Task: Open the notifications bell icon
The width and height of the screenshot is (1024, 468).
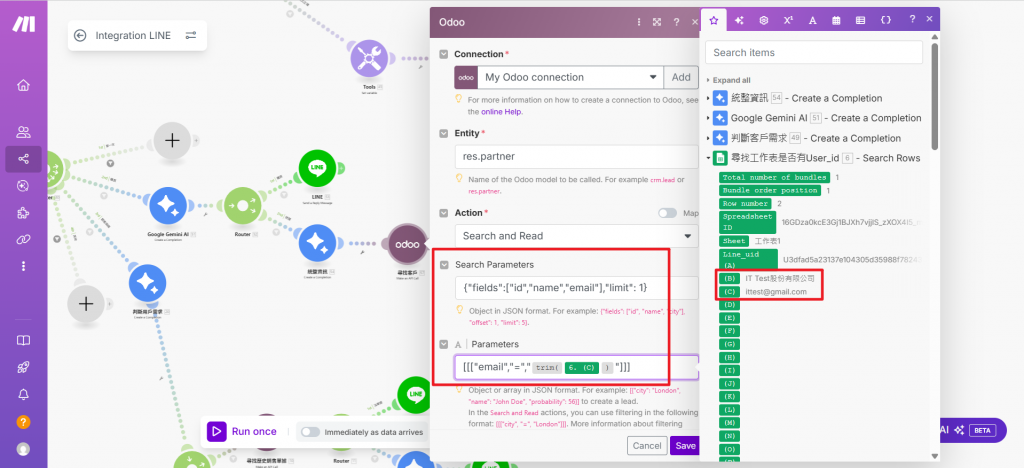Action: [24, 394]
